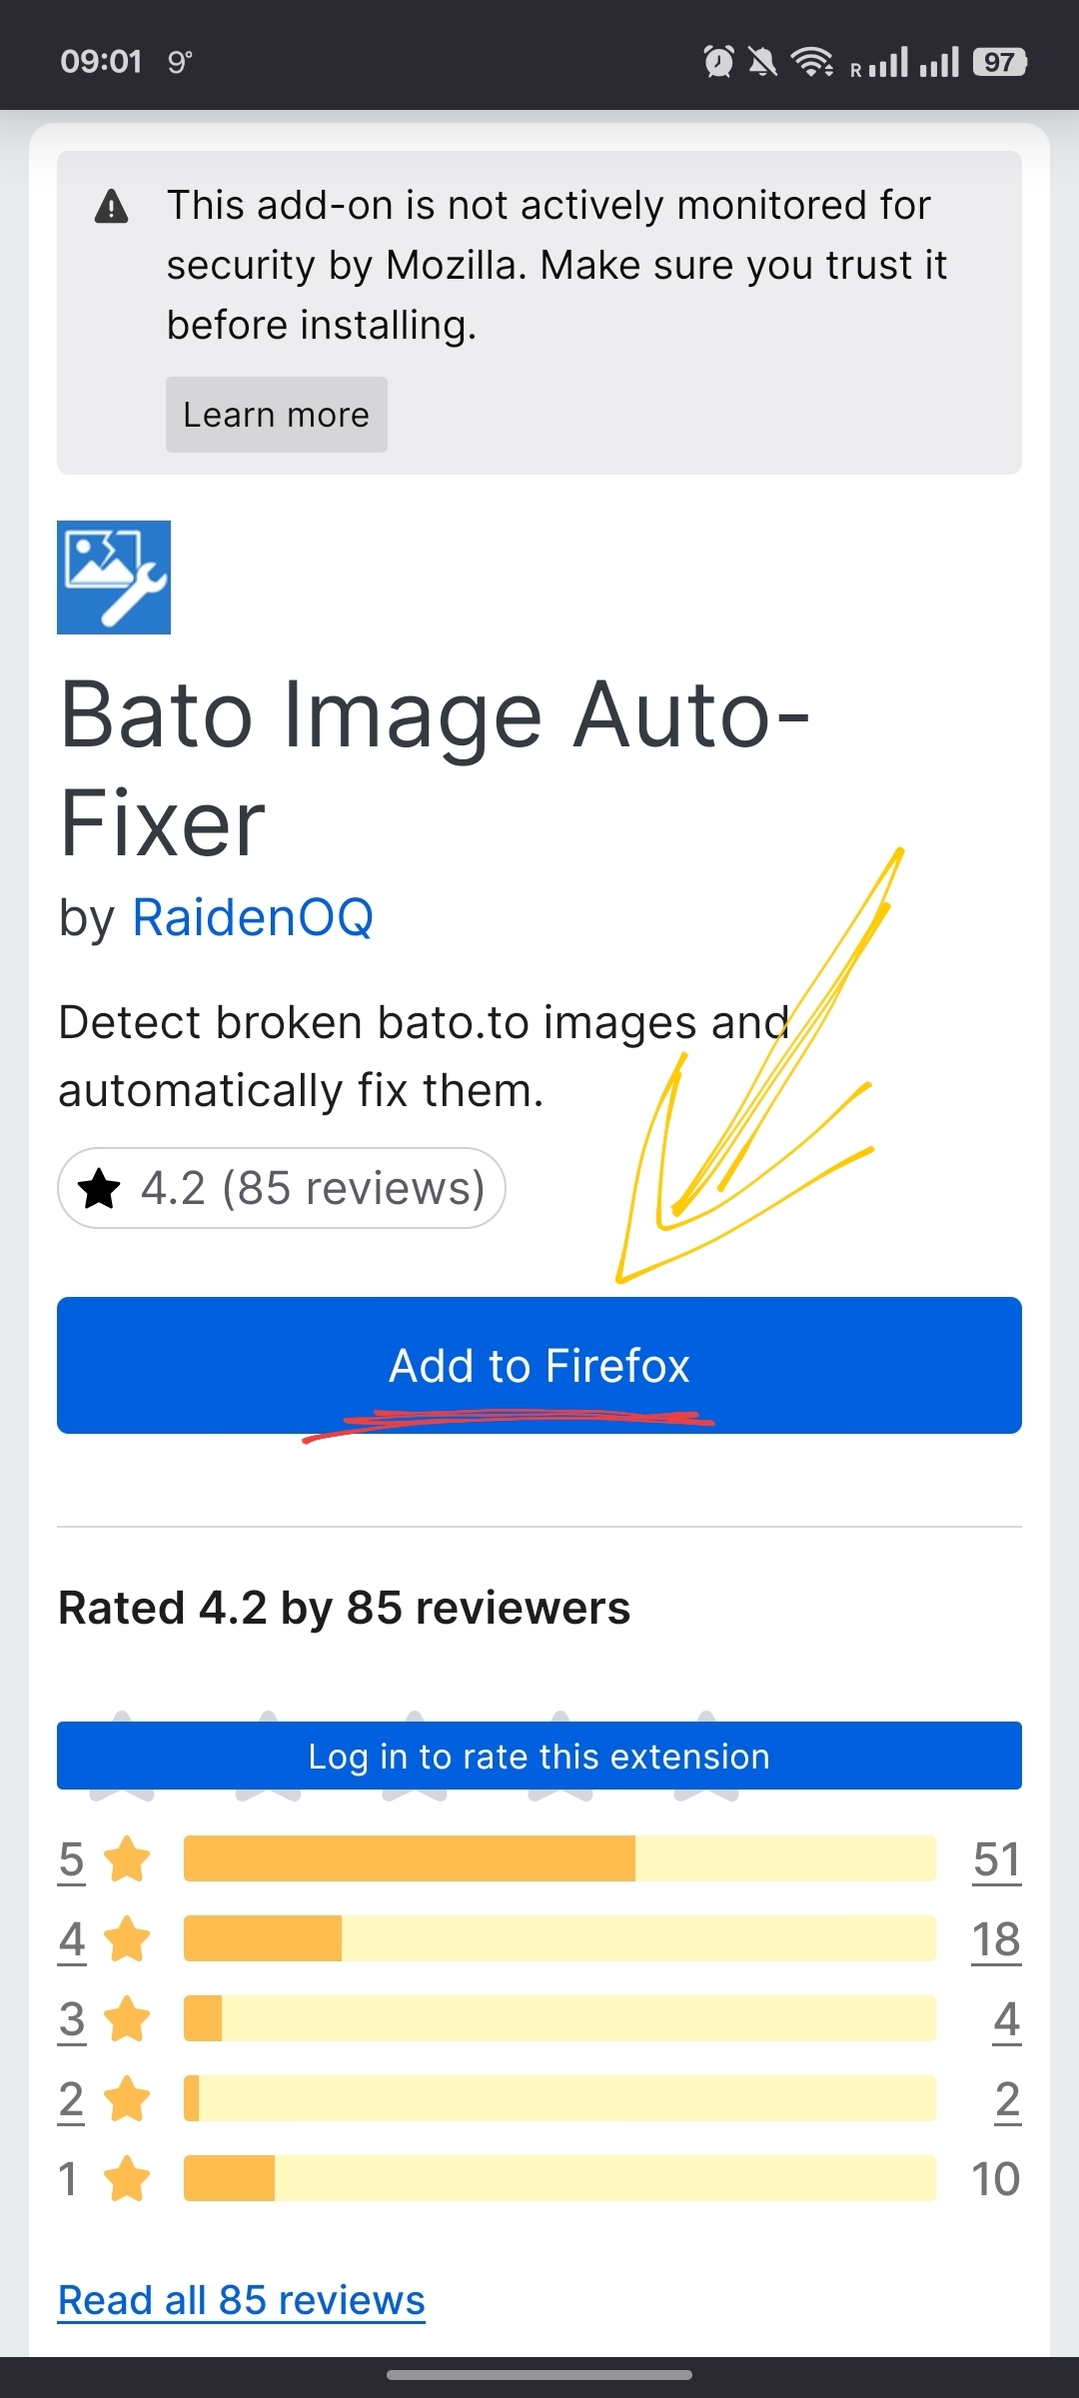This screenshot has width=1079, height=2398.
Task: Tap the warning triangle icon
Action: [111, 207]
